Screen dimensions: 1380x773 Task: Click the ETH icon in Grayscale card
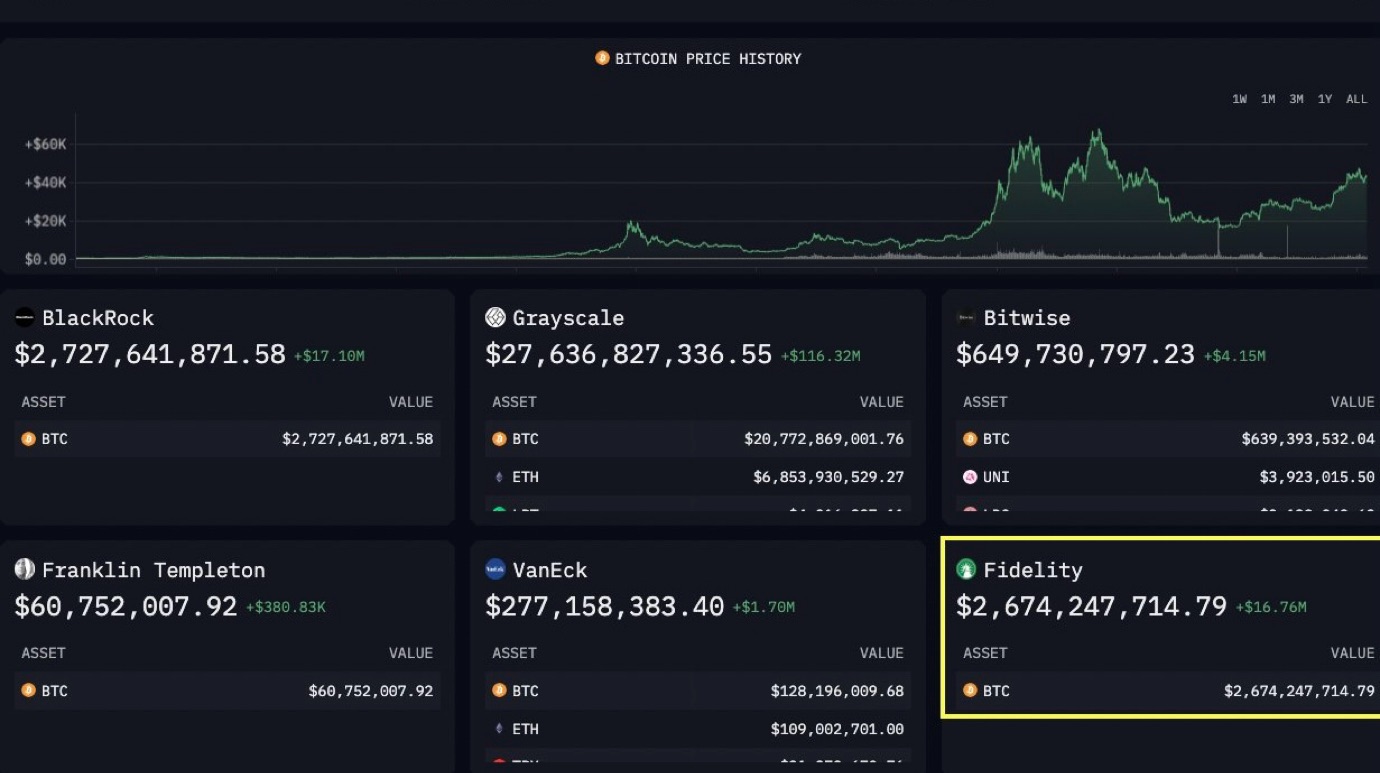click(499, 477)
